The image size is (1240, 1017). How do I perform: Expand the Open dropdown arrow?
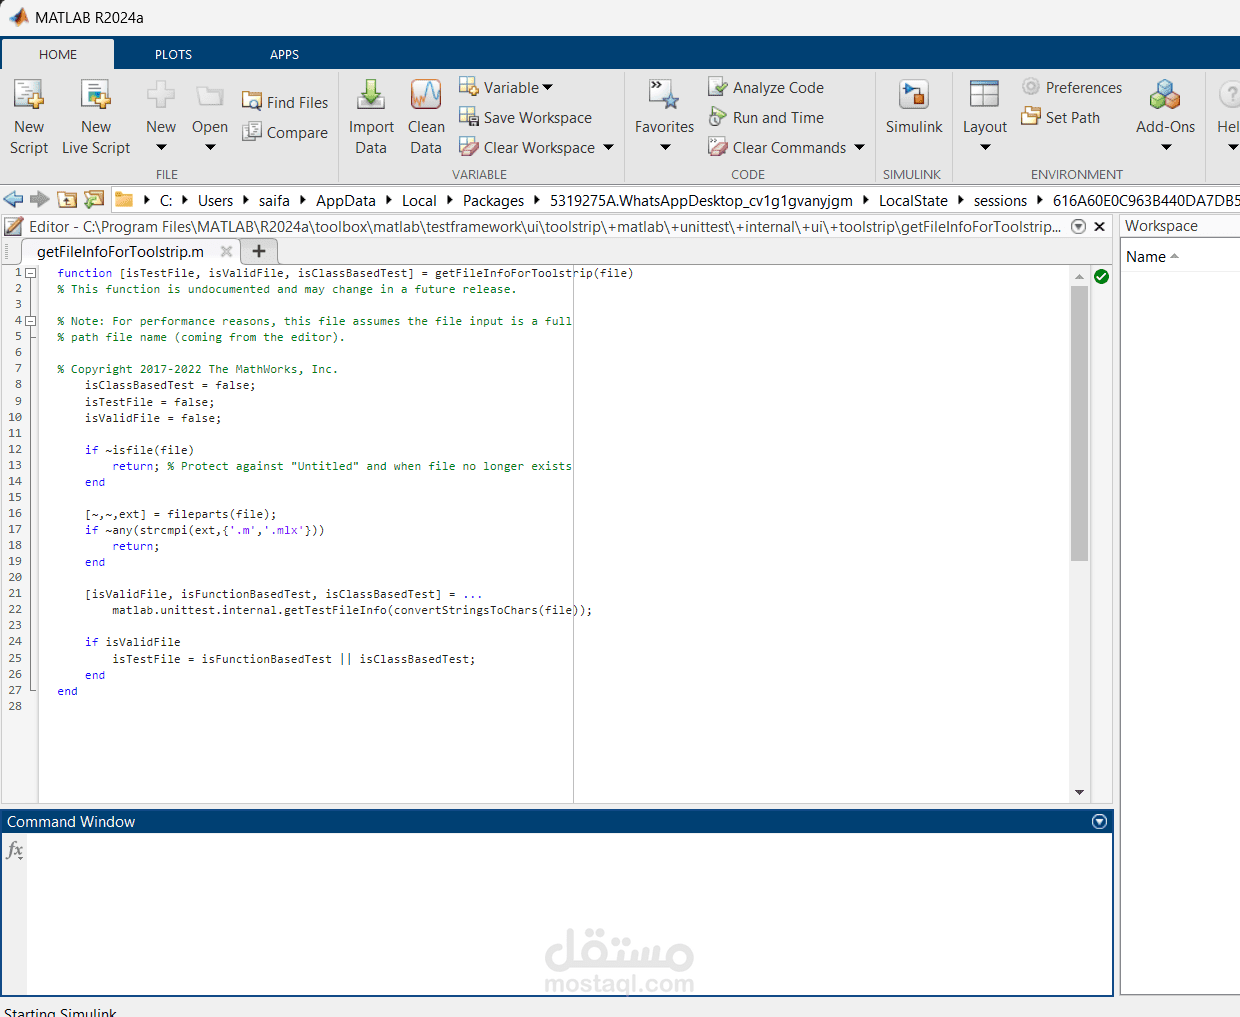click(x=210, y=148)
